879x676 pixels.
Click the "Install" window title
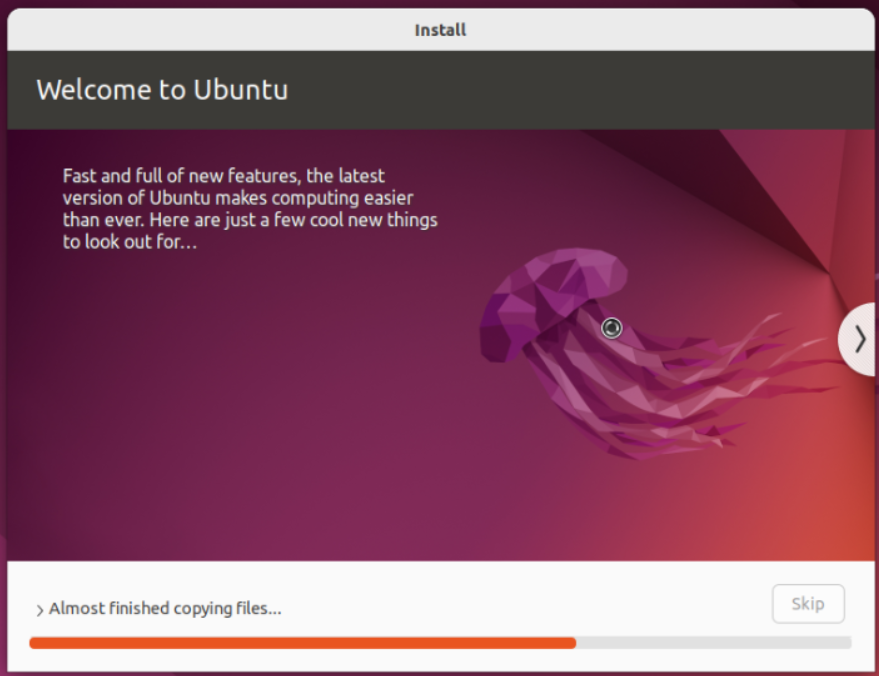tap(440, 30)
